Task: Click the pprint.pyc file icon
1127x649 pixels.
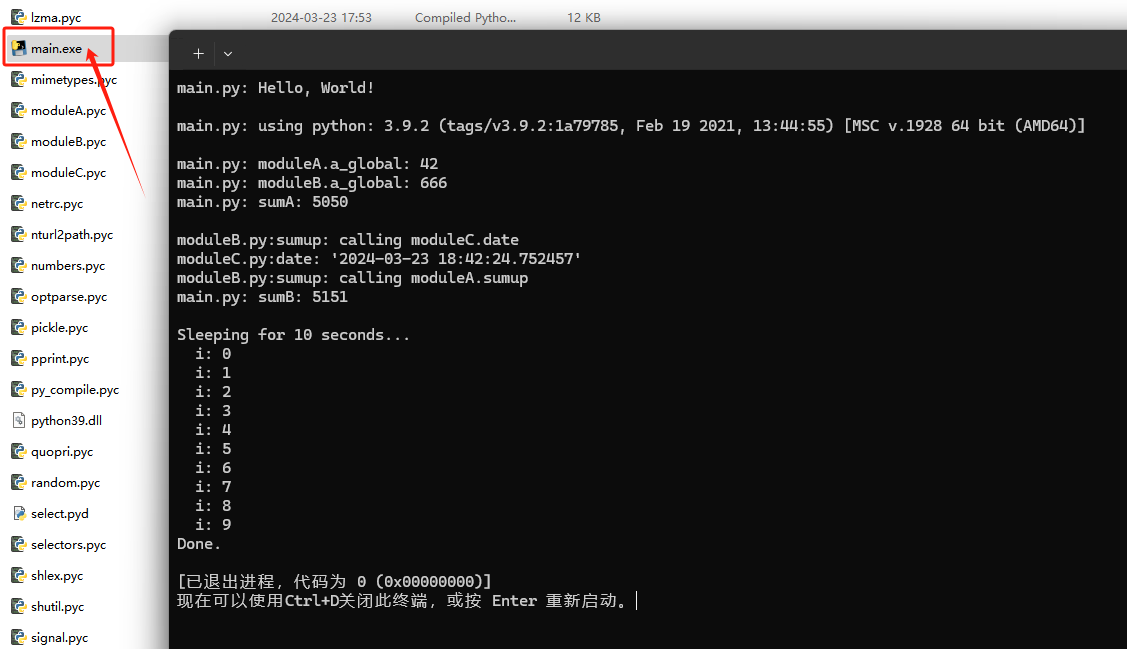Action: pyautogui.click(x=19, y=358)
